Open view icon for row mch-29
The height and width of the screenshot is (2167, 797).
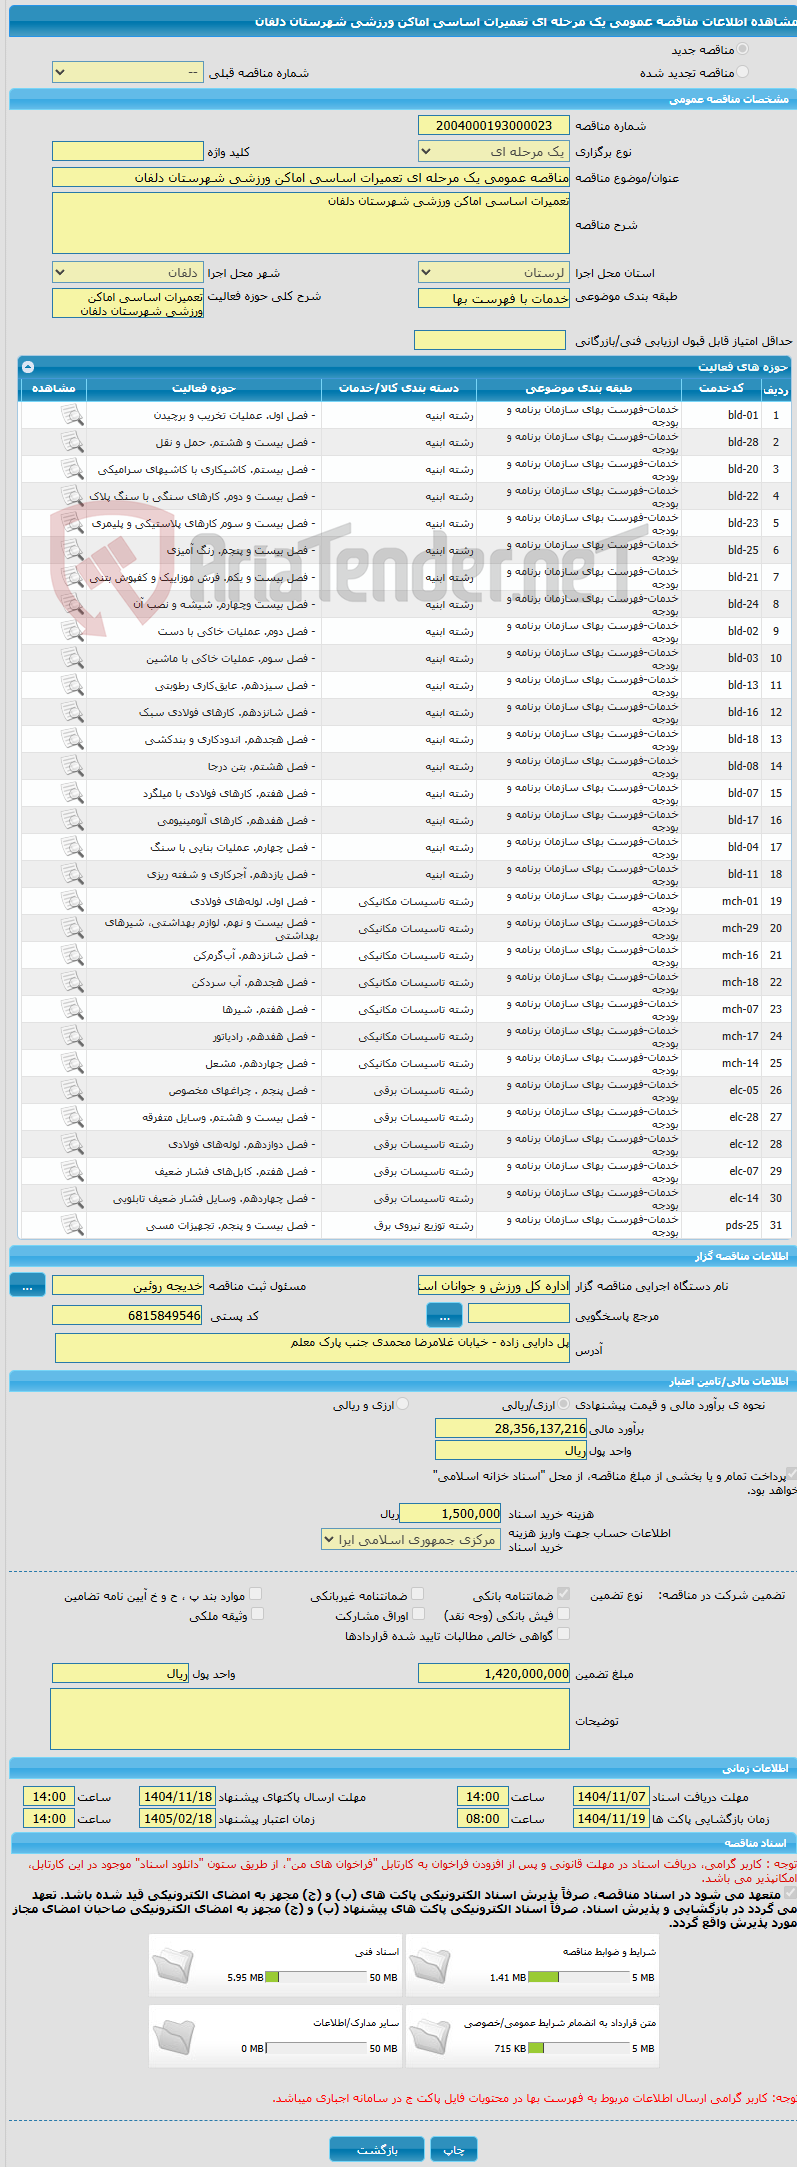72,928
